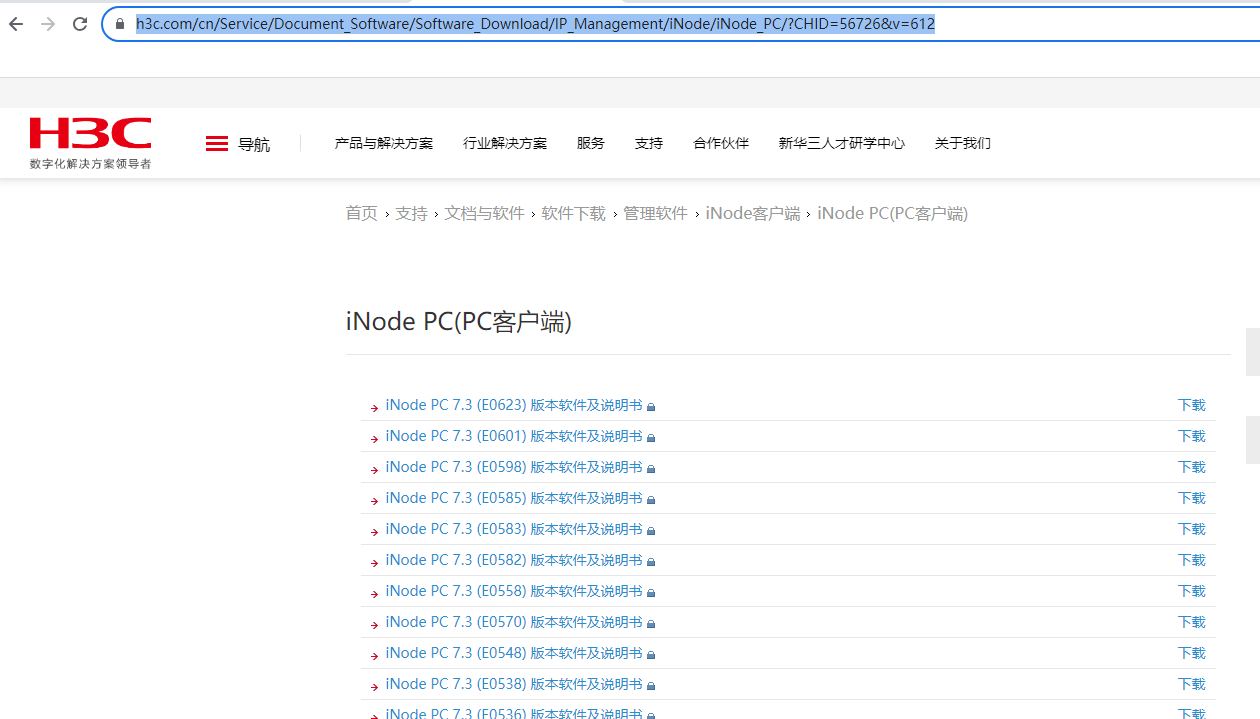Click red arrow bullet before E0601
The height and width of the screenshot is (719, 1260).
(x=374, y=439)
